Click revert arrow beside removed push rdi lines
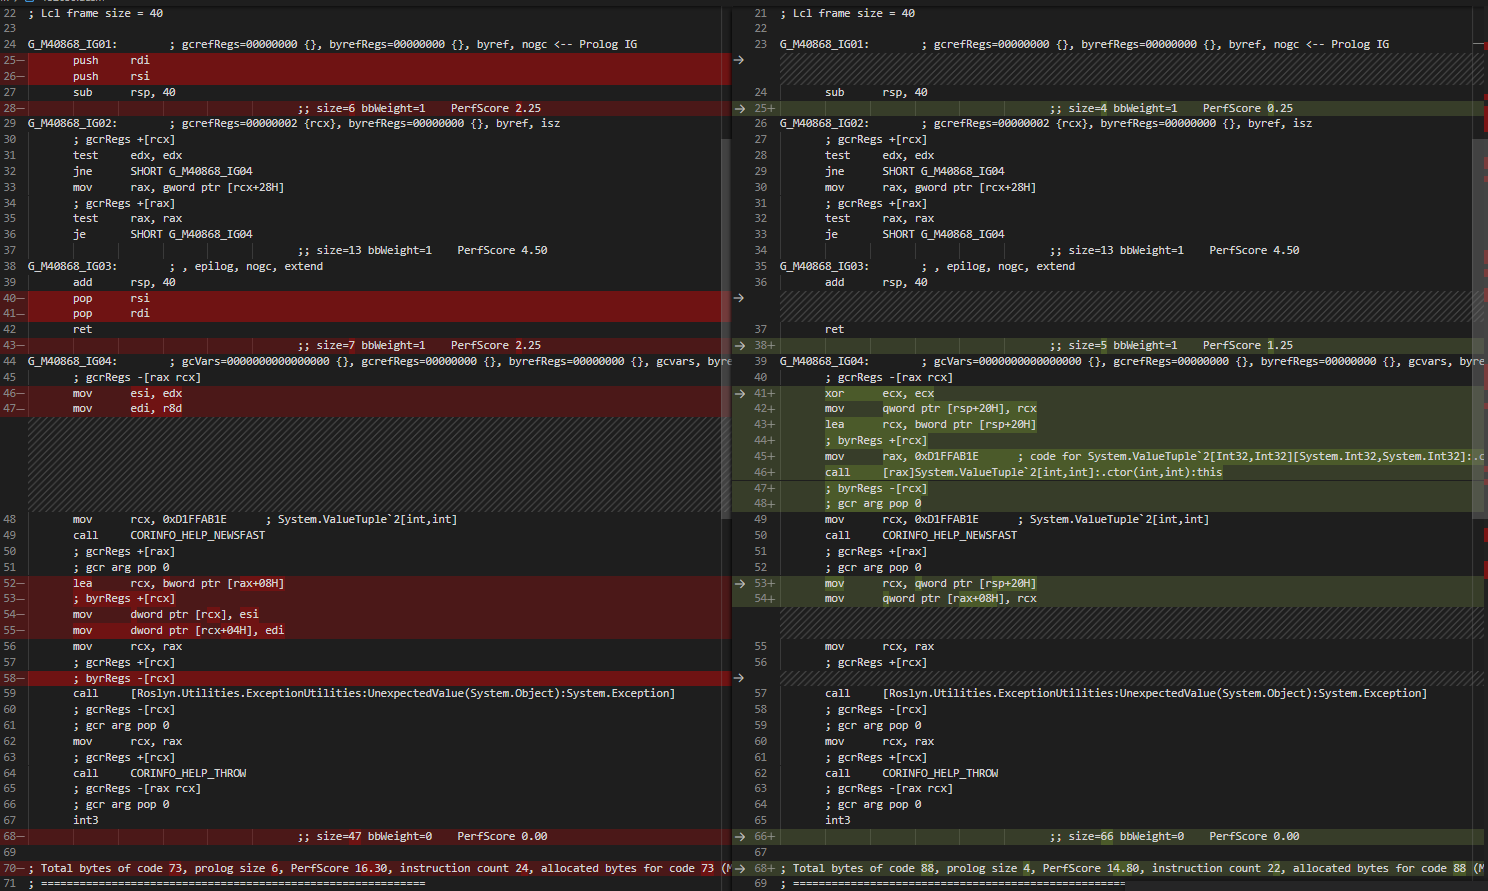This screenshot has width=1488, height=891. point(739,60)
